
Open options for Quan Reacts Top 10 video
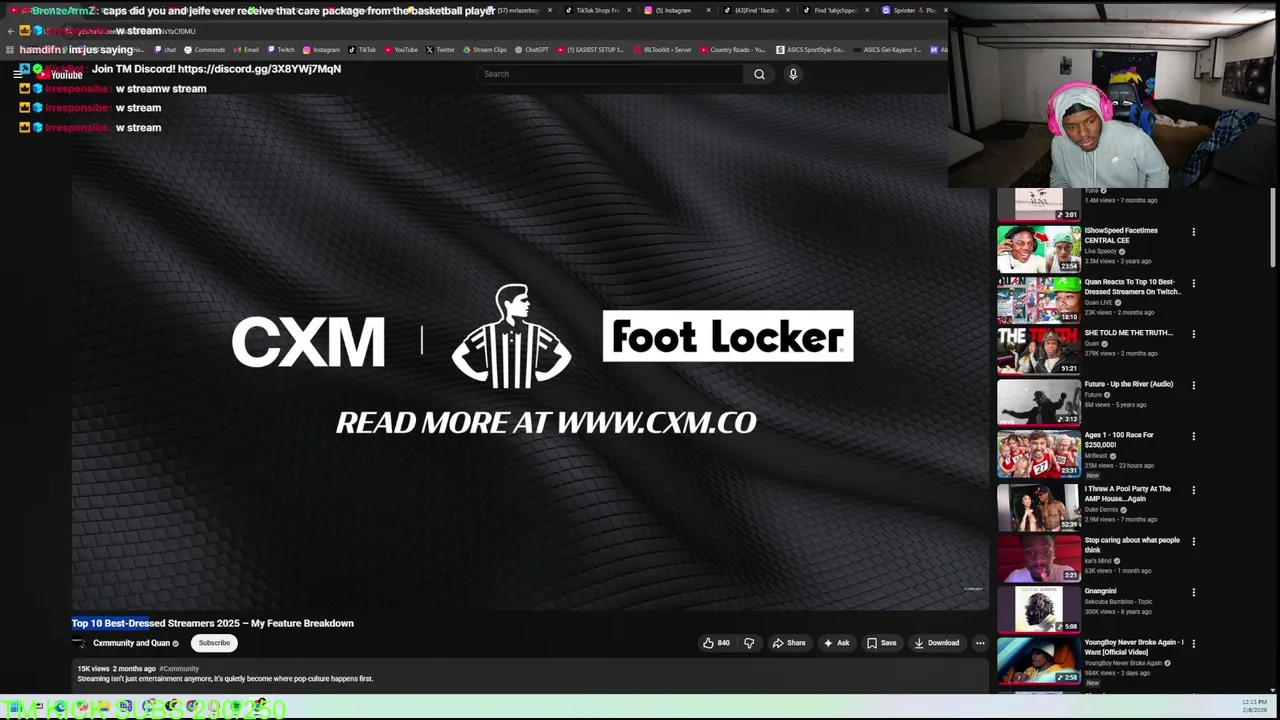(1193, 283)
